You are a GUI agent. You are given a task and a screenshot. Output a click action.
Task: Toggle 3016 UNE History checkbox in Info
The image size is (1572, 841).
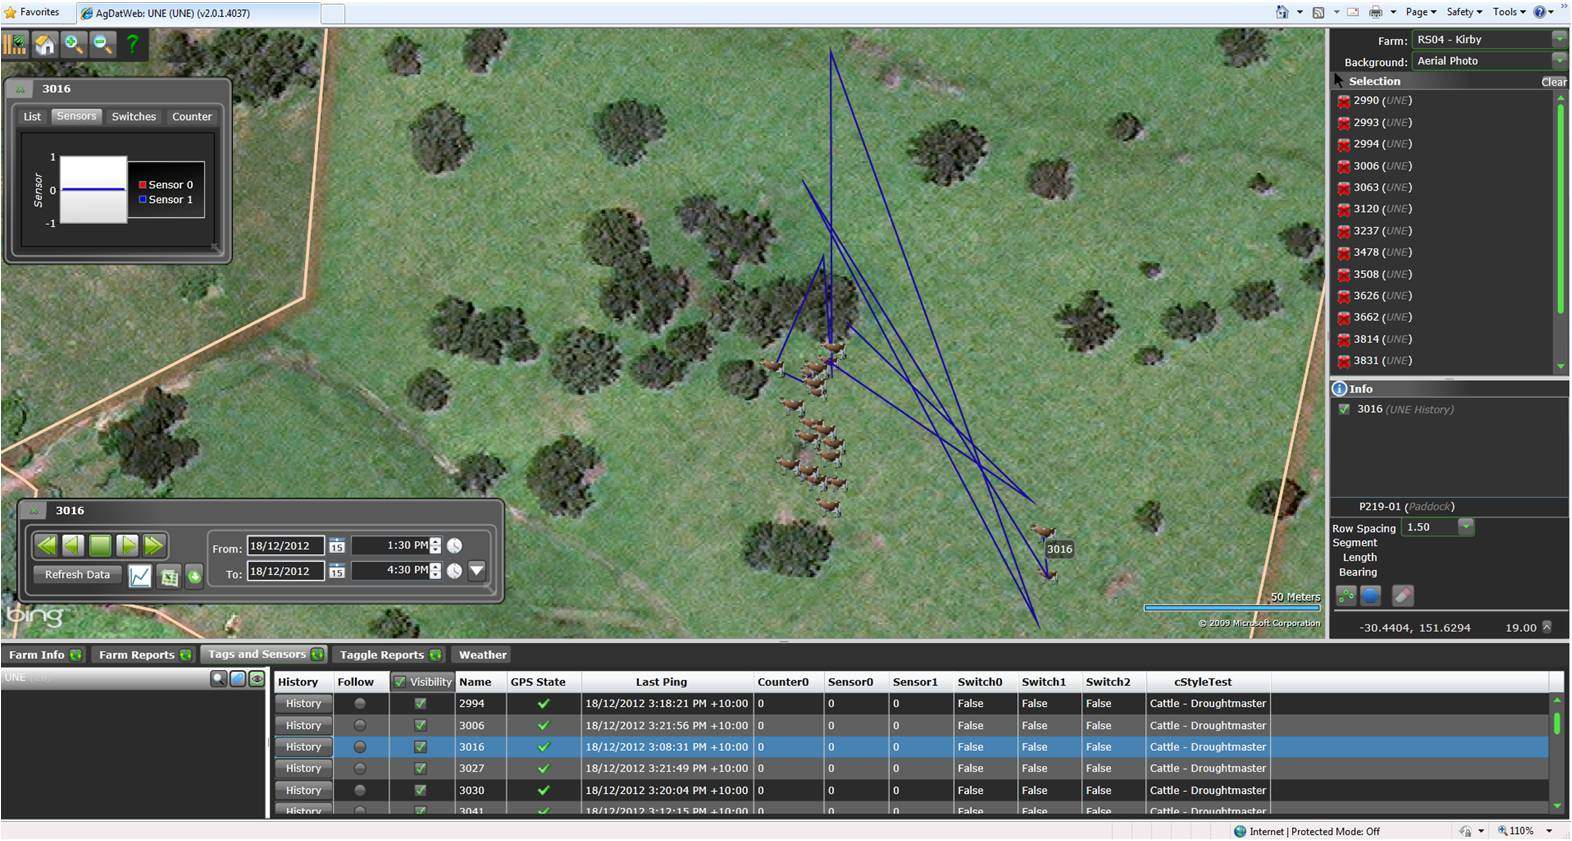[1344, 409]
